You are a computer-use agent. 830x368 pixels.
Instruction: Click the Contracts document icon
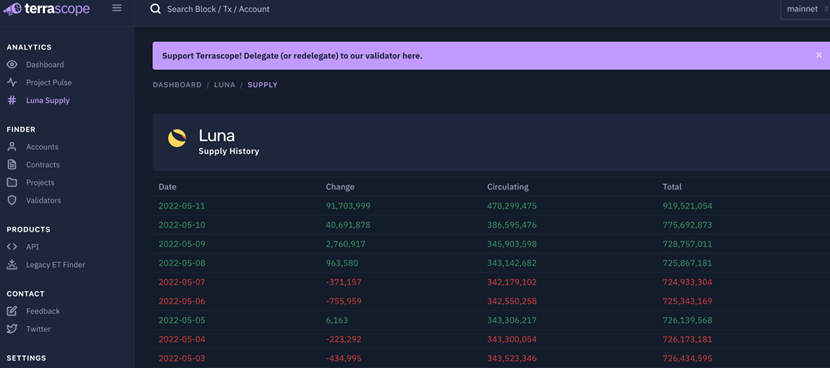pyautogui.click(x=12, y=165)
